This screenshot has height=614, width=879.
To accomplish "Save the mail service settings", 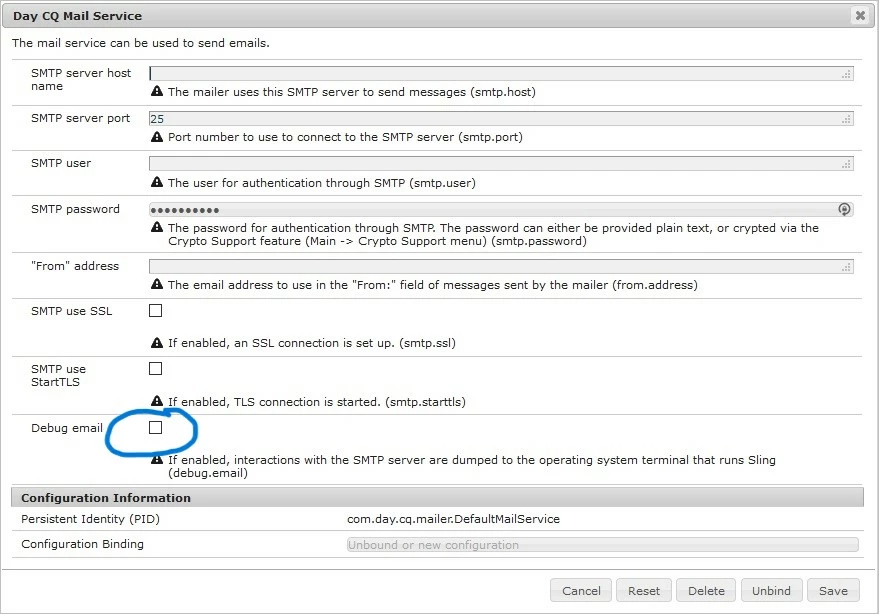I will [833, 590].
